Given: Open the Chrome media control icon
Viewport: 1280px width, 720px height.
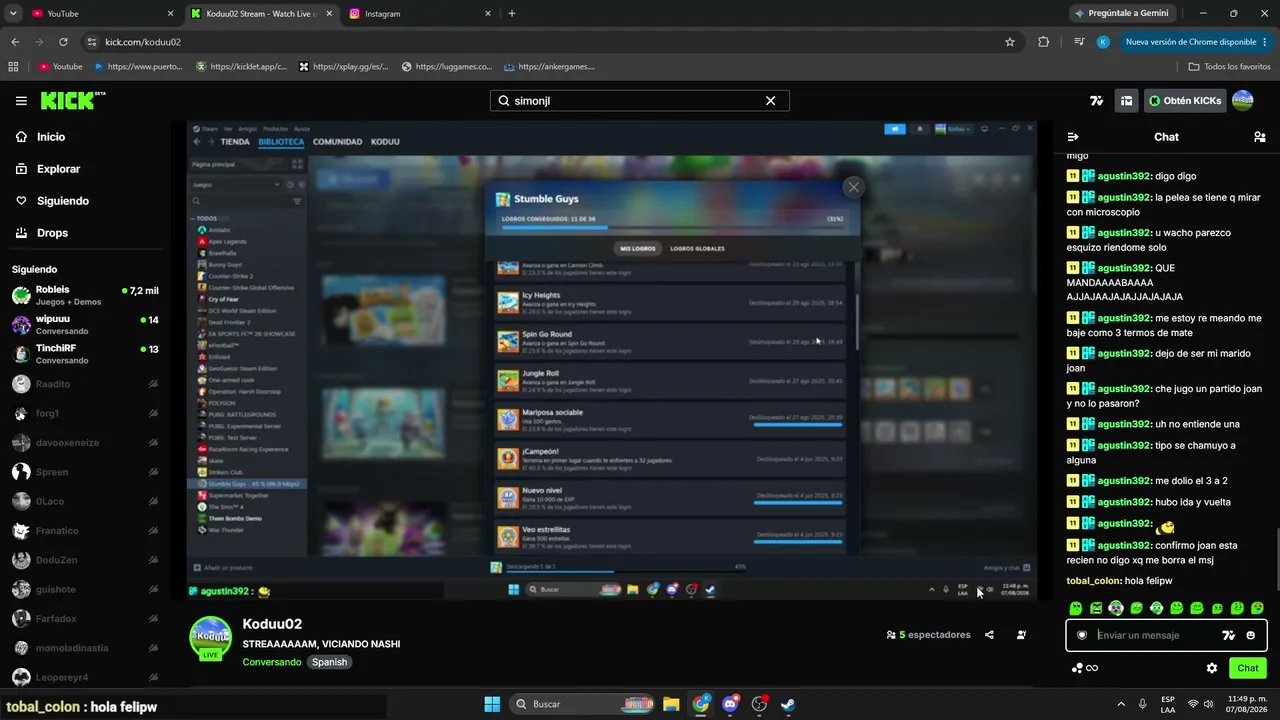Looking at the screenshot, I should tap(1079, 42).
